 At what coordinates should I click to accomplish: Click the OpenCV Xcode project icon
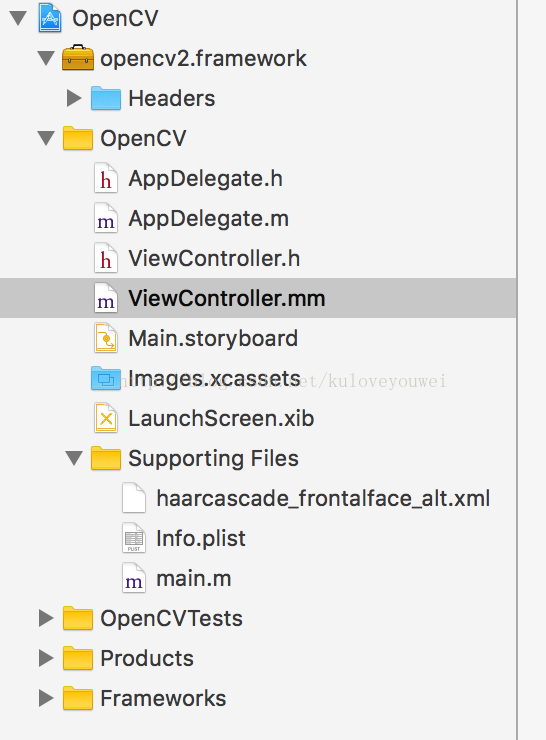[50, 18]
